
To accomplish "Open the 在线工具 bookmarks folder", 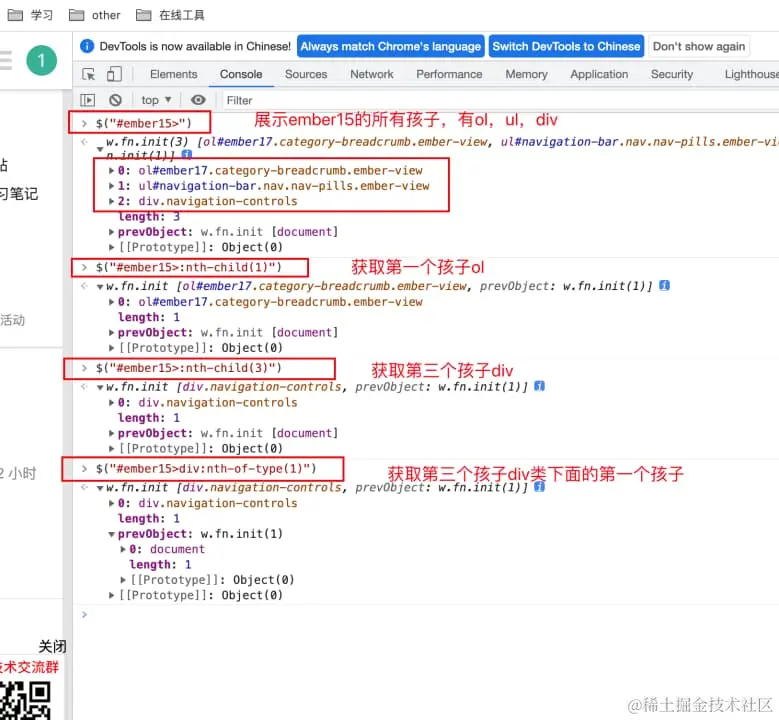I will (170, 15).
